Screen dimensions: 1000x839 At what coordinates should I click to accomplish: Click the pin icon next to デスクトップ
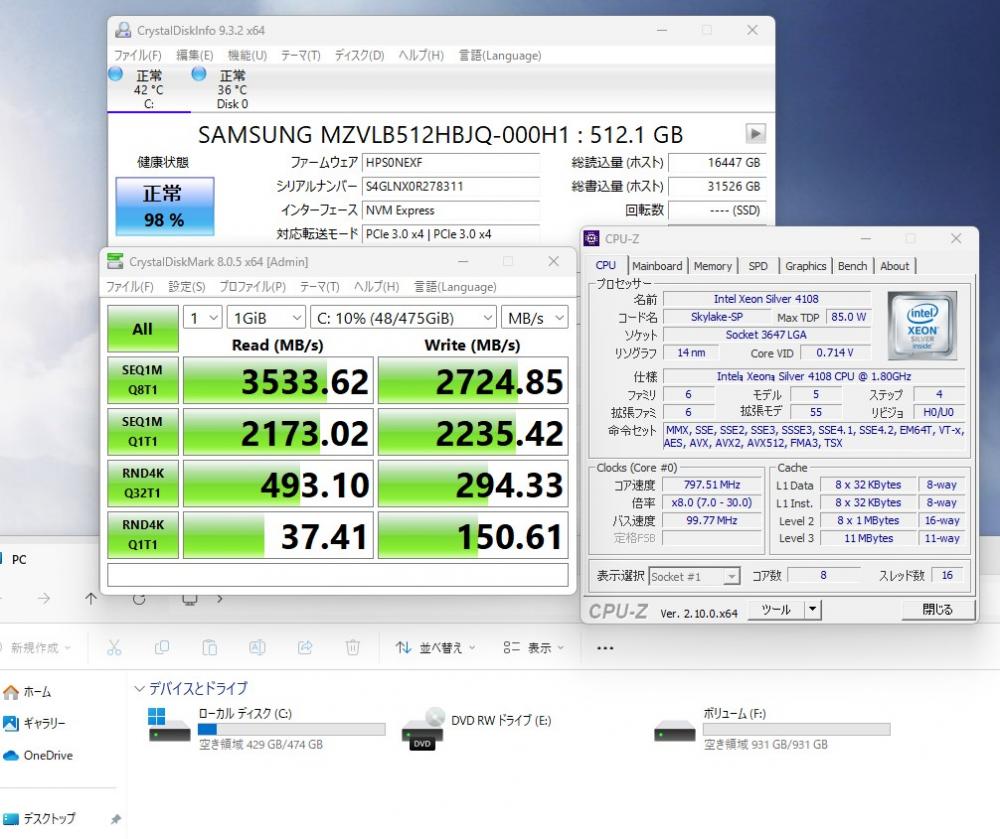point(115,819)
